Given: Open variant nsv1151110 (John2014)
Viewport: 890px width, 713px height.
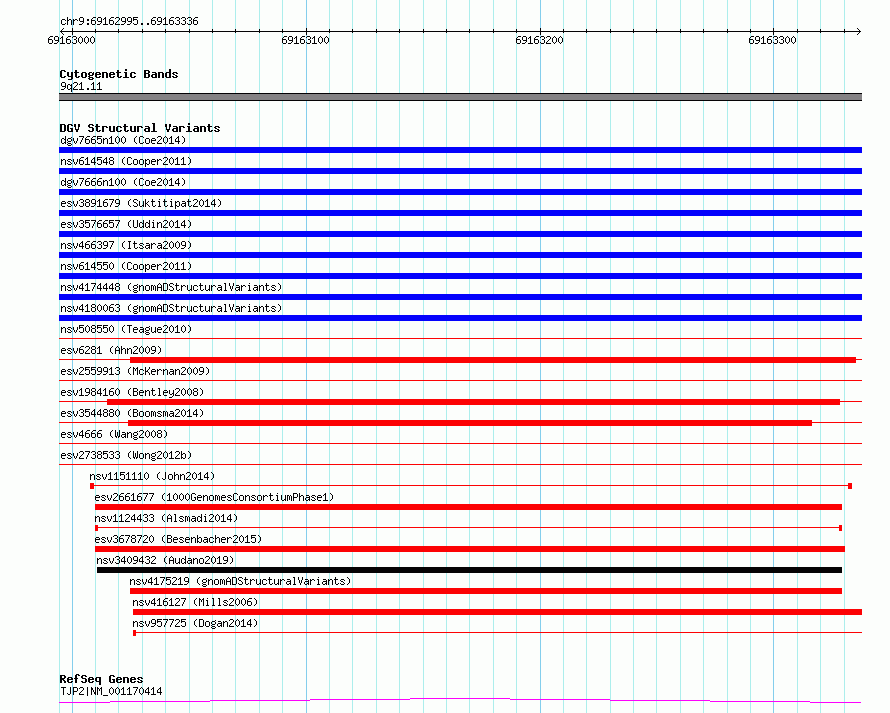Looking at the screenshot, I should 152,476.
